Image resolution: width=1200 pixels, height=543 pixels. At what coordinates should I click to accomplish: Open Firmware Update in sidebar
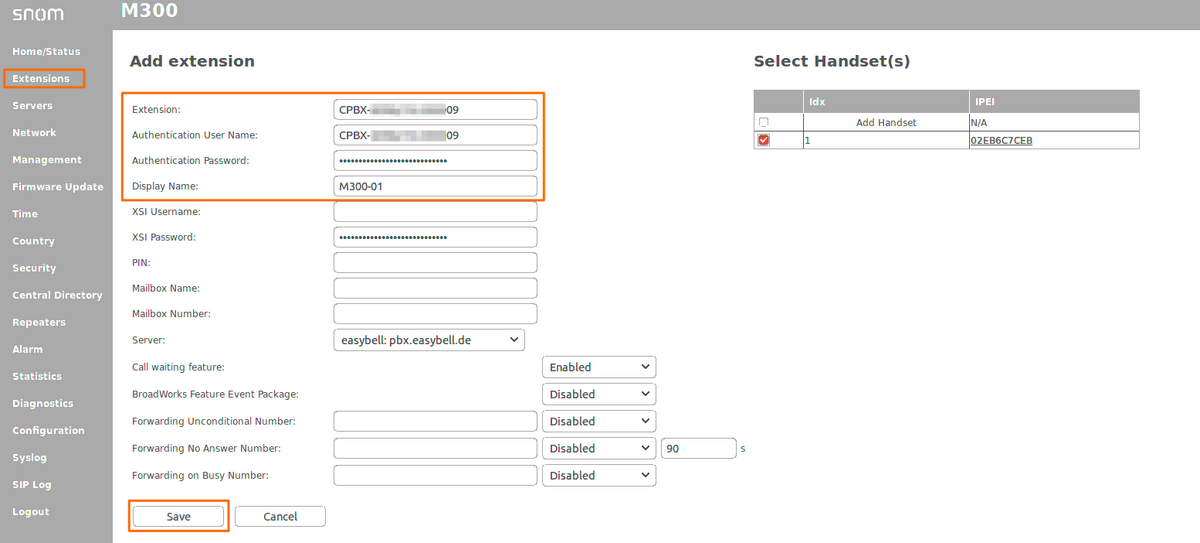click(x=58, y=187)
